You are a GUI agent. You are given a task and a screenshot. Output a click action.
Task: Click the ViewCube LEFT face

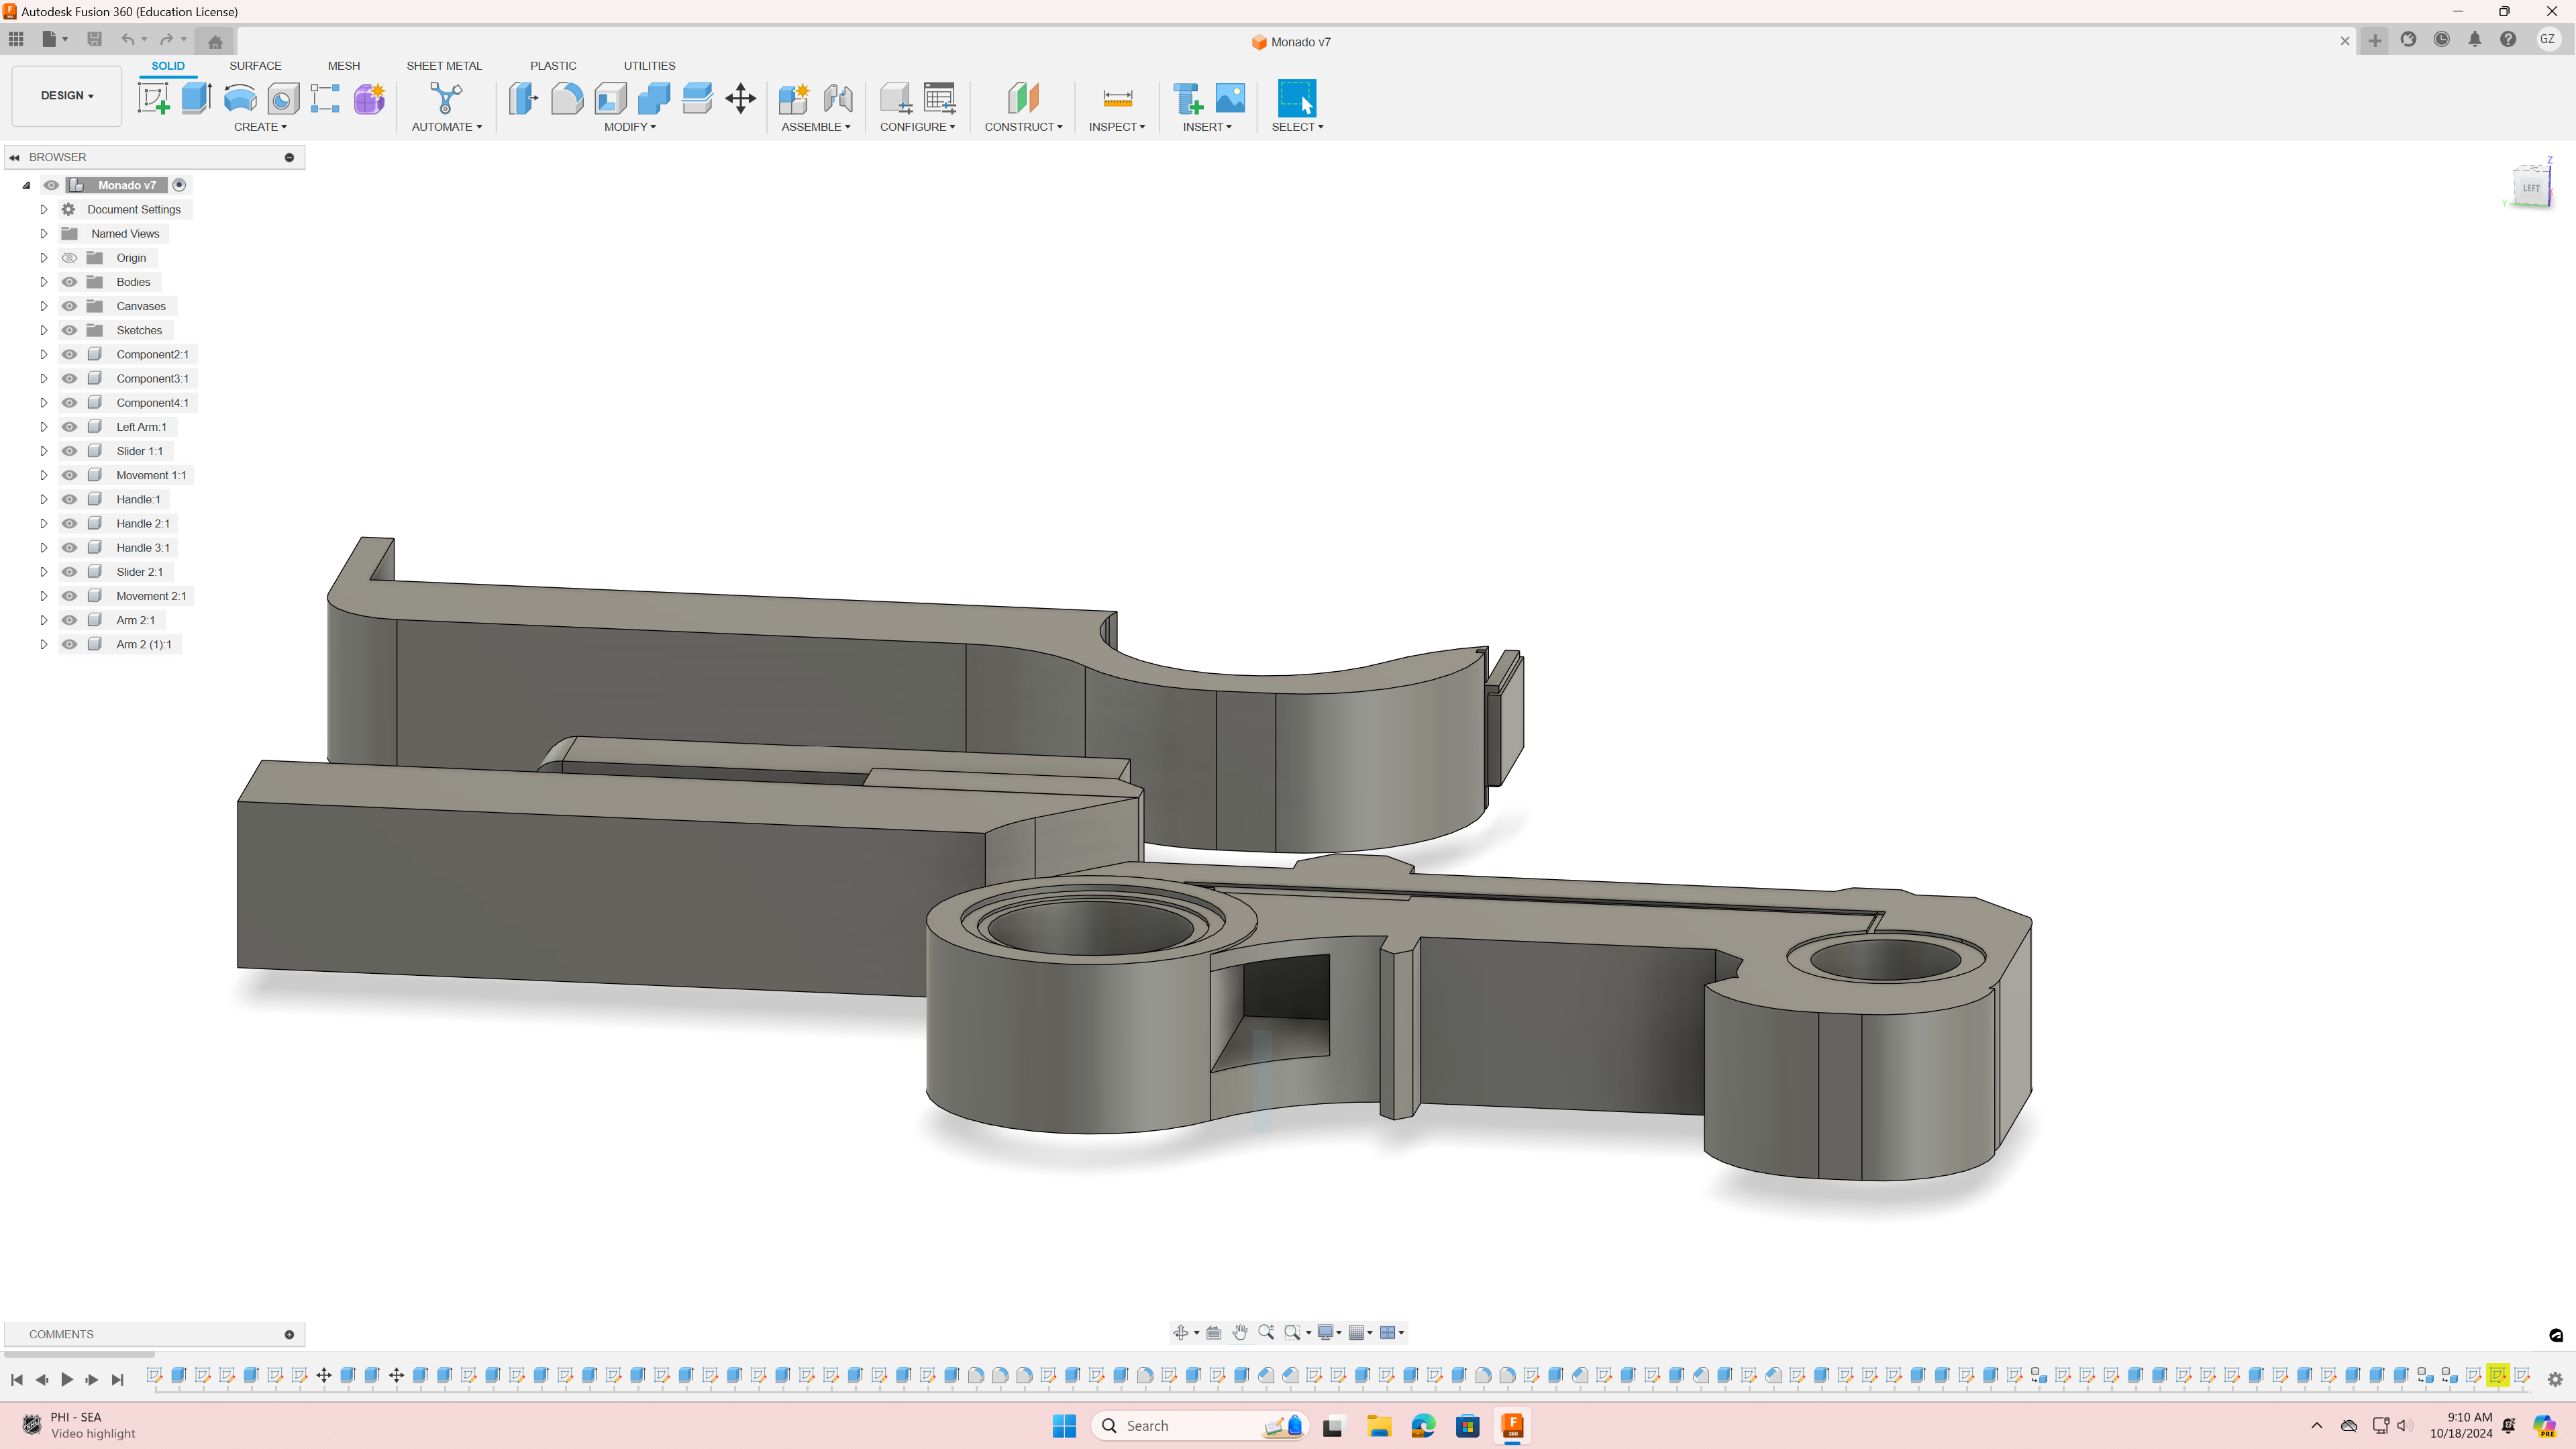pyautogui.click(x=2530, y=187)
